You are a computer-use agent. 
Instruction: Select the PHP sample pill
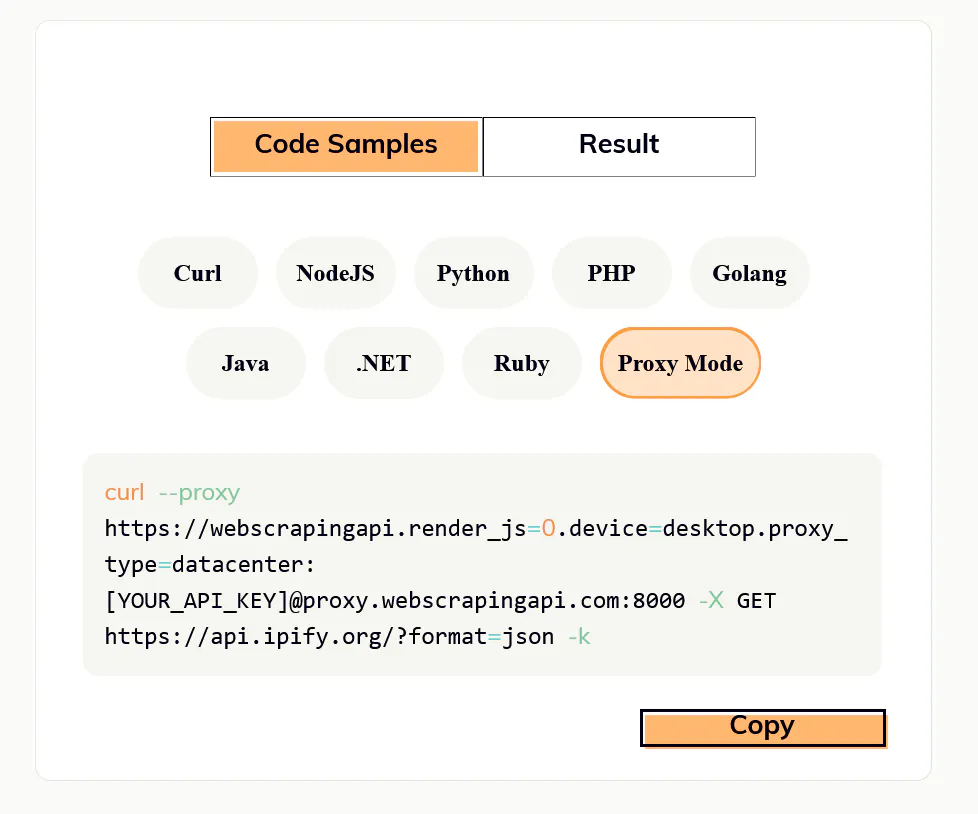611,272
